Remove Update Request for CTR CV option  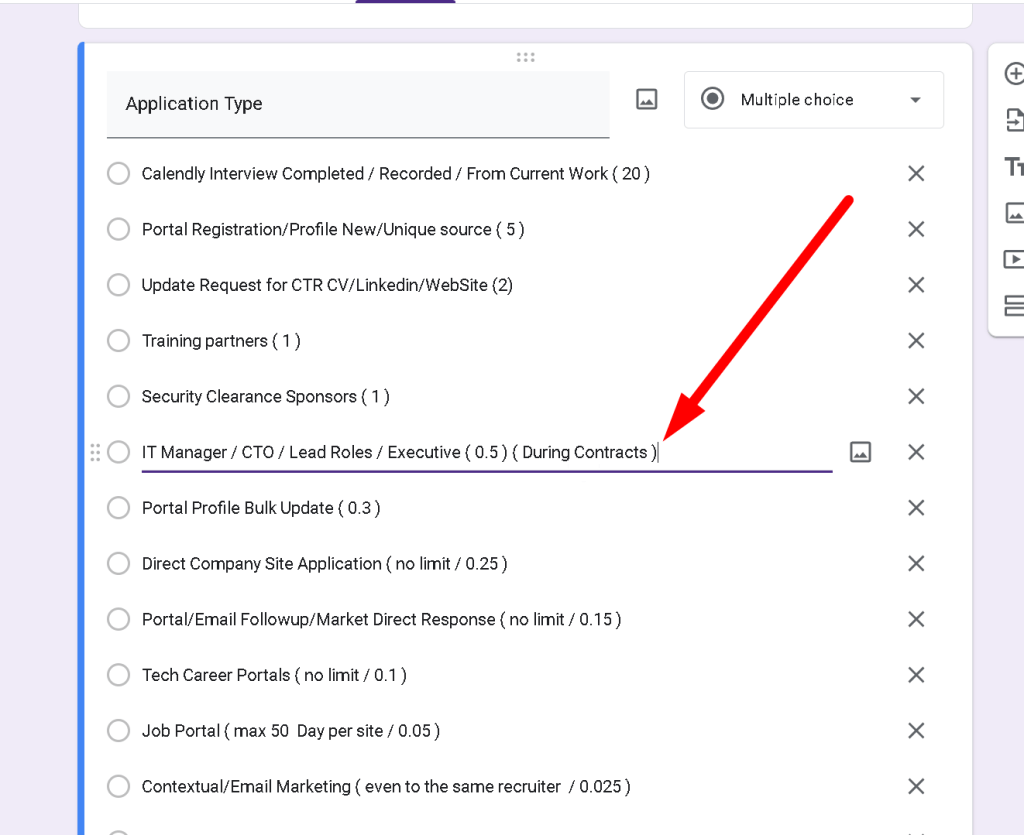tap(916, 285)
